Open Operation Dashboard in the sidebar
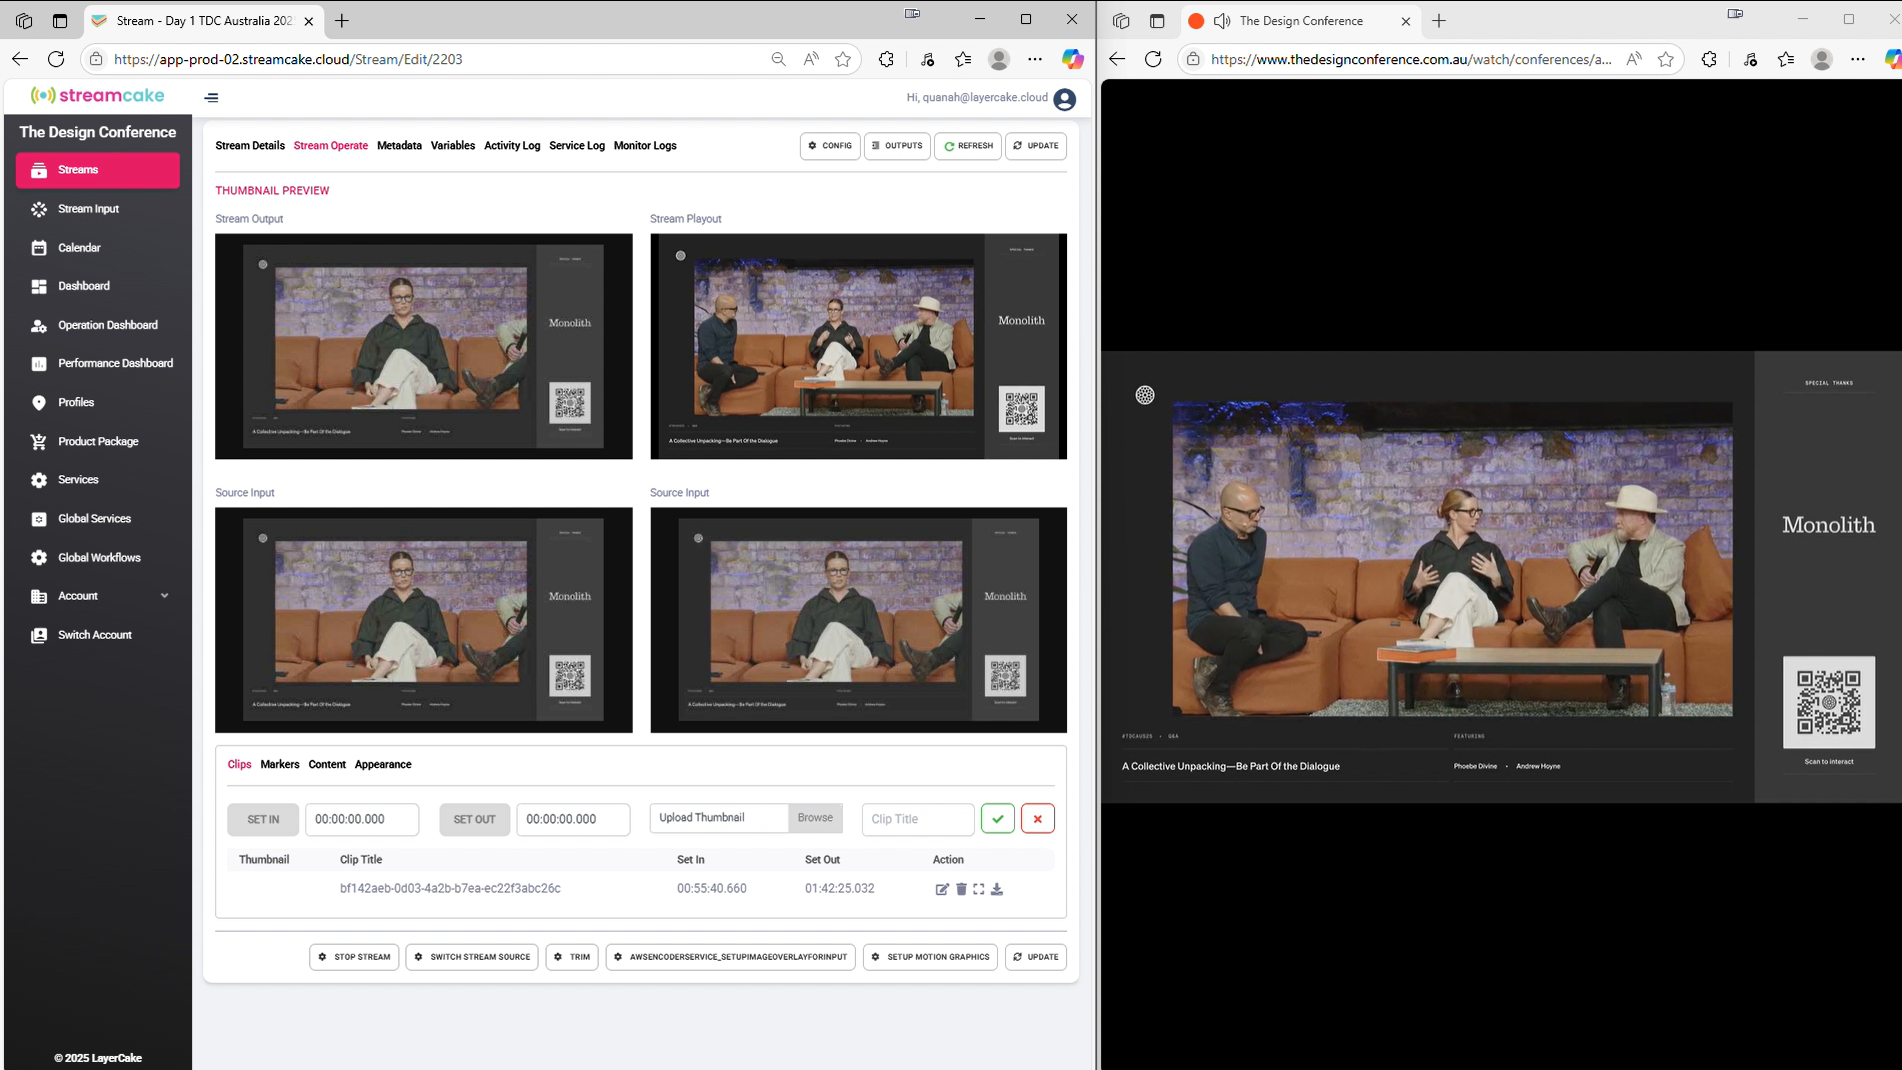1902x1070 pixels. pyautogui.click(x=107, y=325)
